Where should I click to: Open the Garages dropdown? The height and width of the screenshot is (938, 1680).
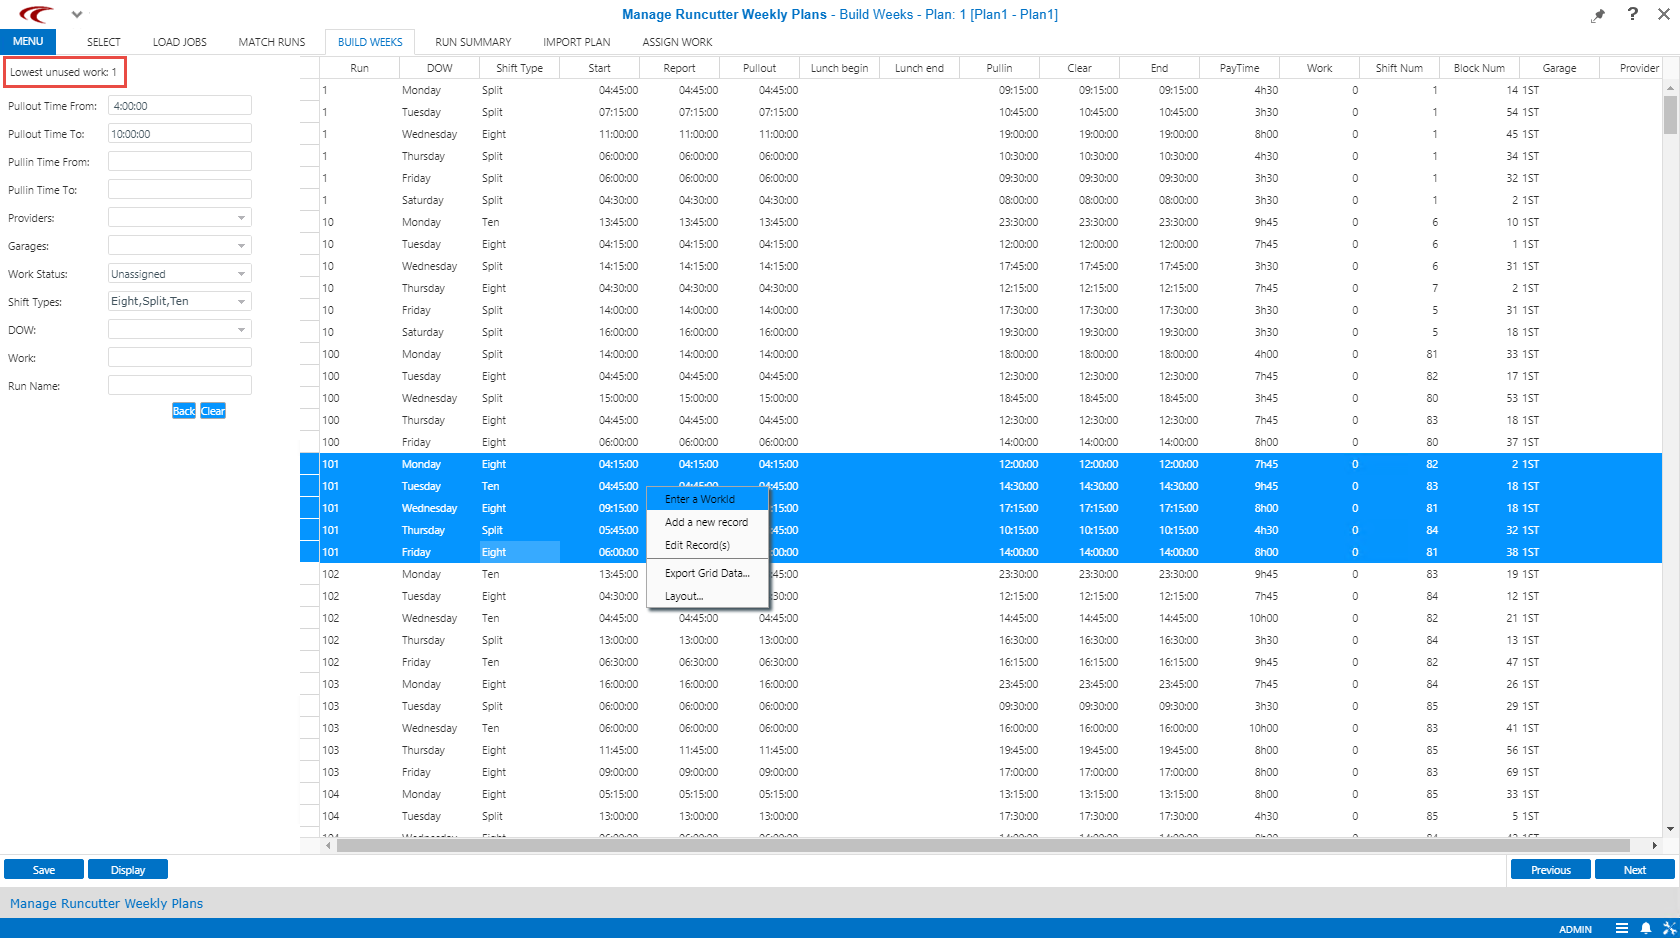click(x=240, y=245)
